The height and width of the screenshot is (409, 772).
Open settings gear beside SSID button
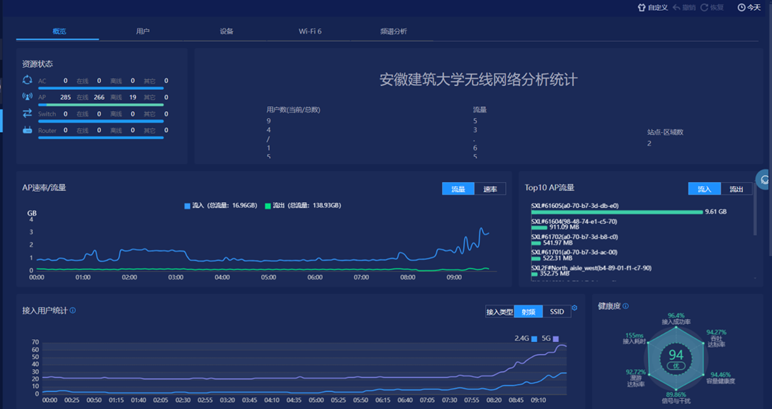[574, 309]
